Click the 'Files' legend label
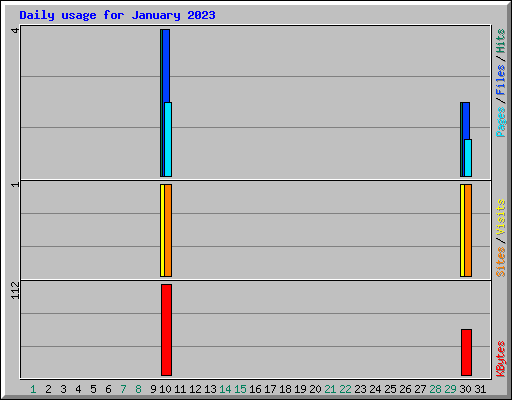512x400 pixels. click(x=501, y=80)
